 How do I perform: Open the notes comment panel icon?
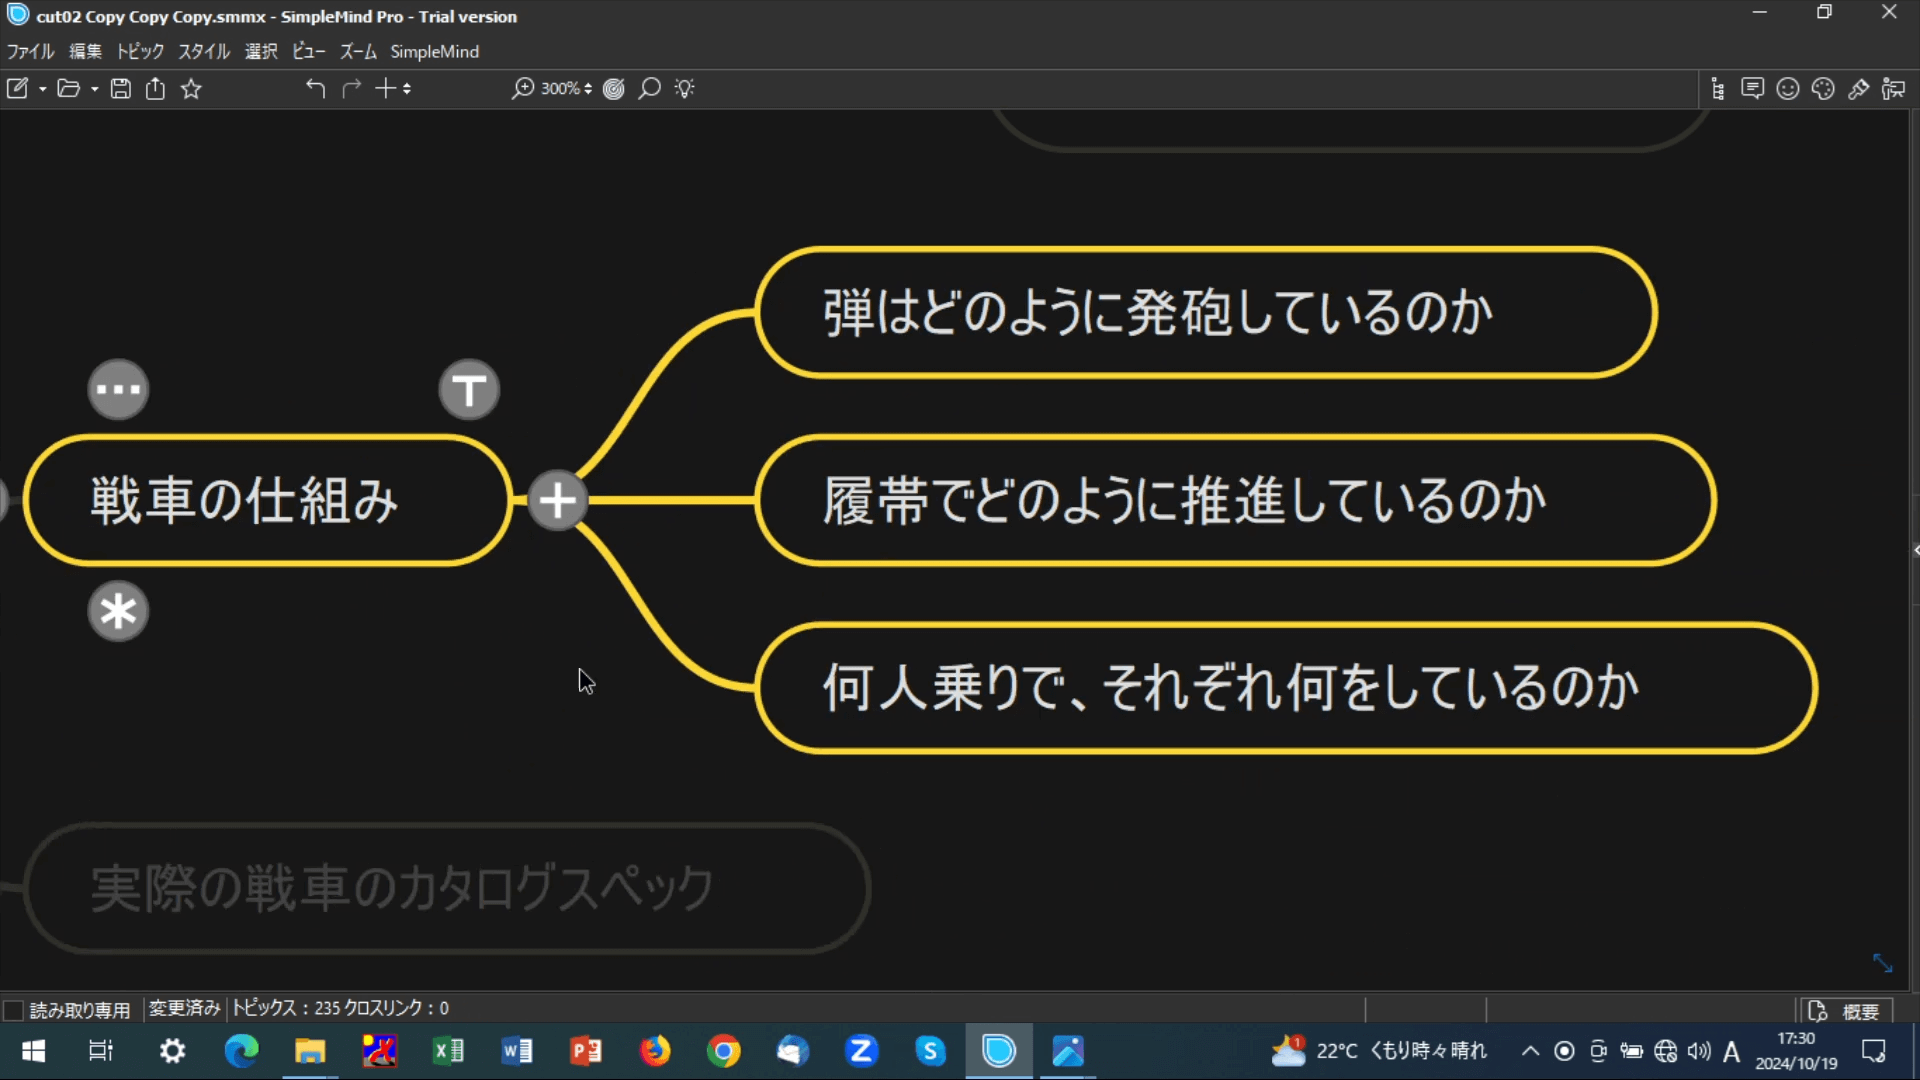pyautogui.click(x=1752, y=89)
